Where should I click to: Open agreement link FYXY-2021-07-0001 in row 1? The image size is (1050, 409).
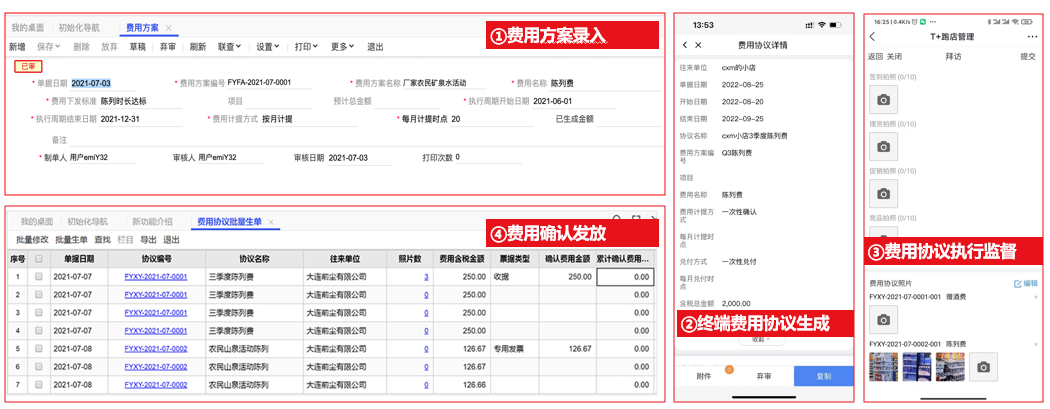pyautogui.click(x=155, y=276)
